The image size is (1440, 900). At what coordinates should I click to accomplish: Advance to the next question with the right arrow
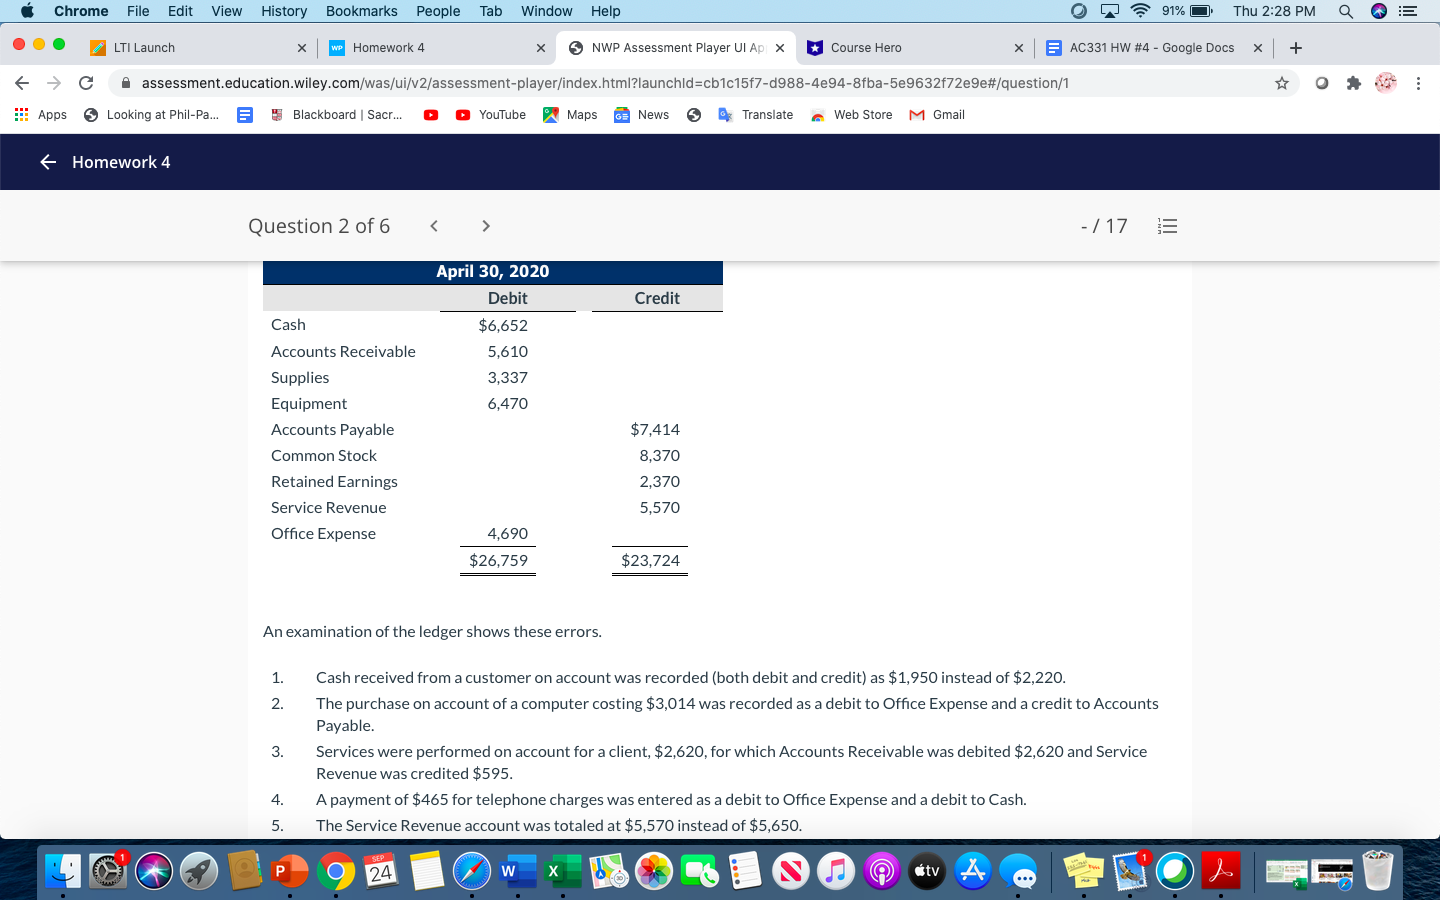(485, 226)
